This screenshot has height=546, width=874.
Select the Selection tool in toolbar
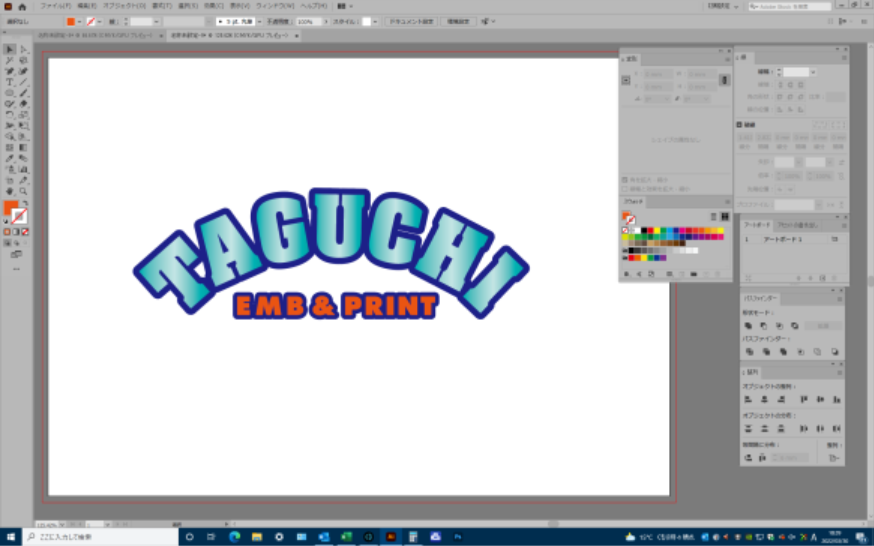(x=9, y=50)
